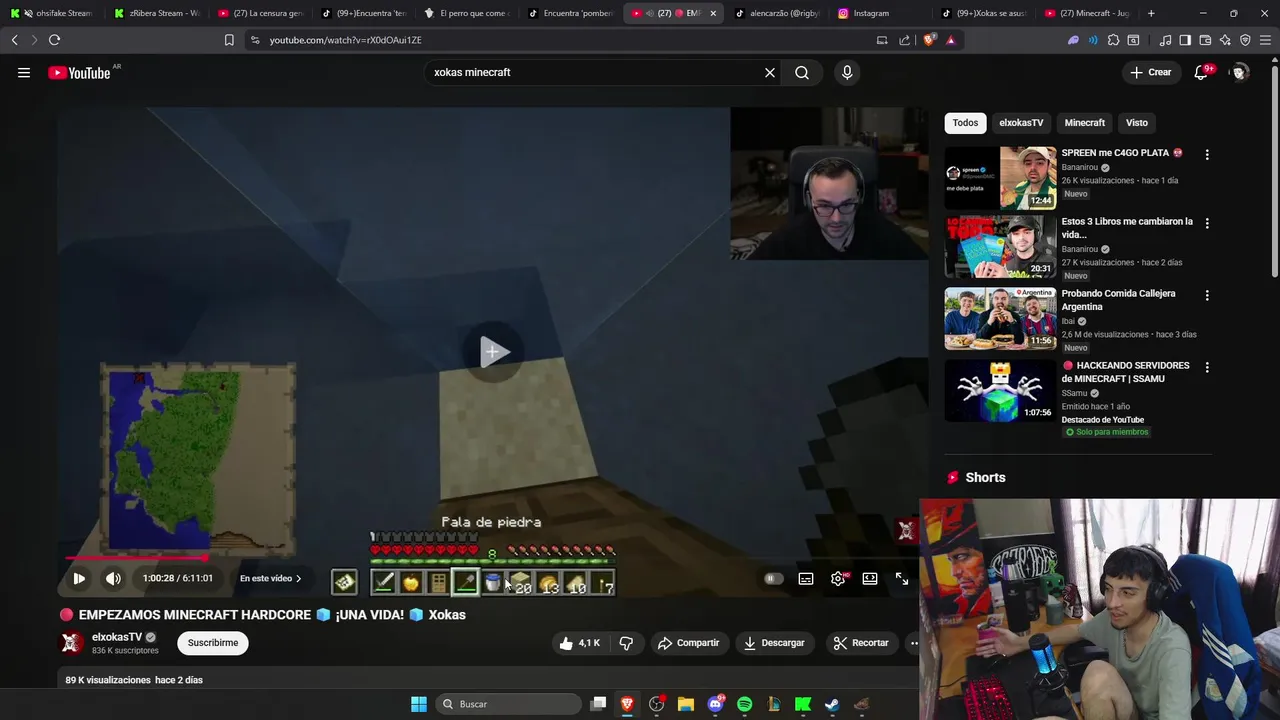Image resolution: width=1280 pixels, height=720 pixels.
Task: Expand the 'En este video' chapters
Action: [x=270, y=578]
